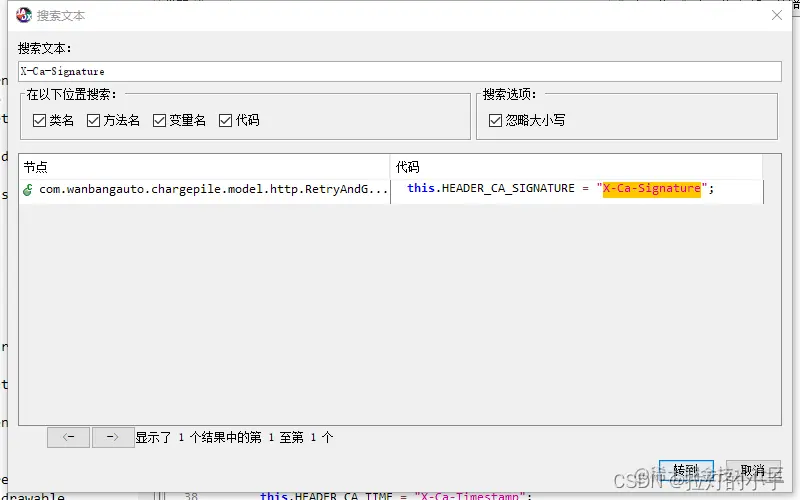Click the jadx app icon in title bar

23,15
